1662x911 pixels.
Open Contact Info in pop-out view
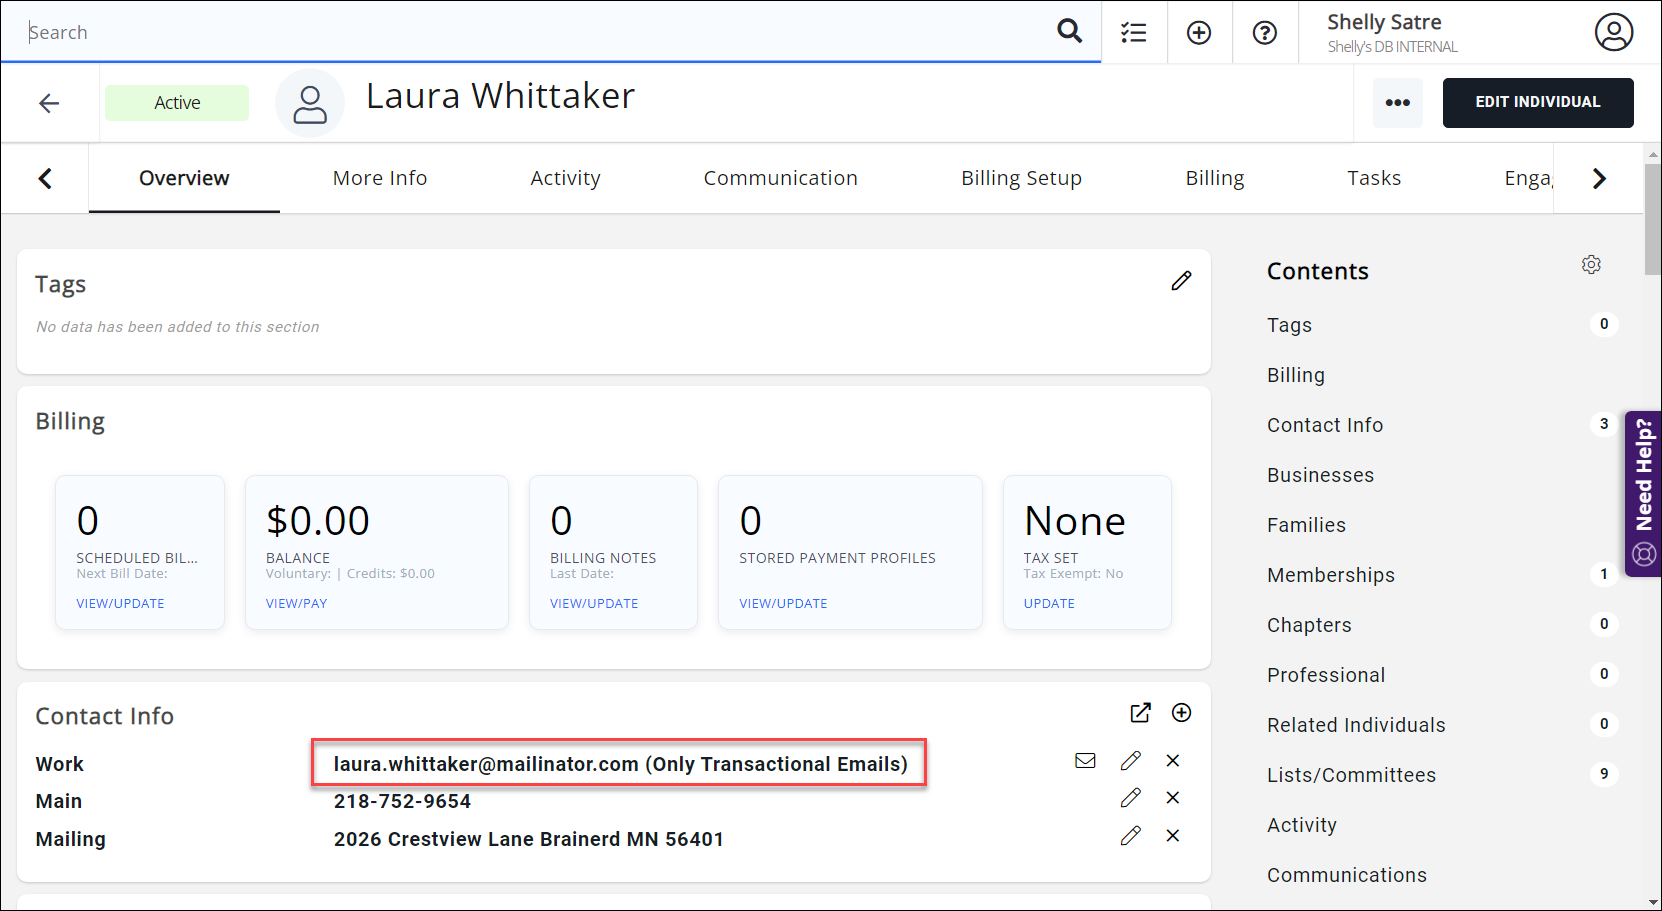click(1140, 713)
